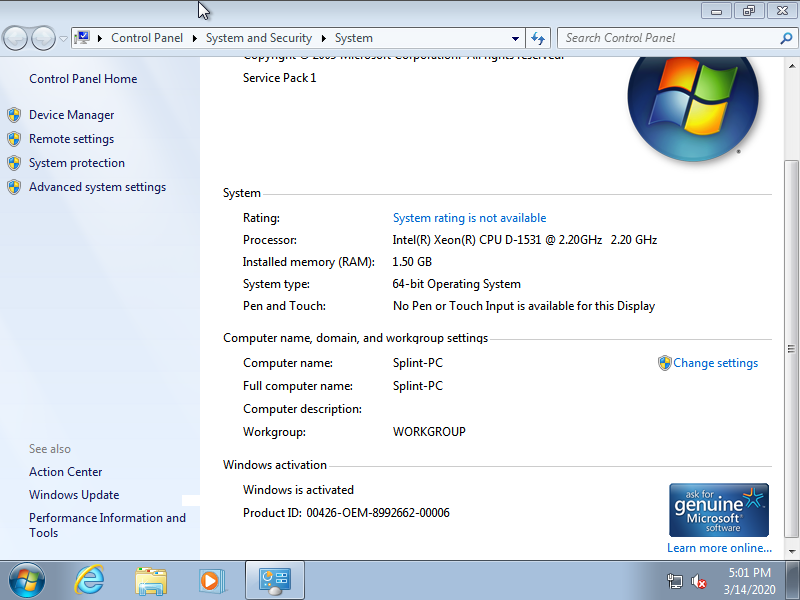Click the Product ID 00426-OEM-8992662-00006 text
Image resolution: width=800 pixels, height=600 pixels.
[346, 513]
